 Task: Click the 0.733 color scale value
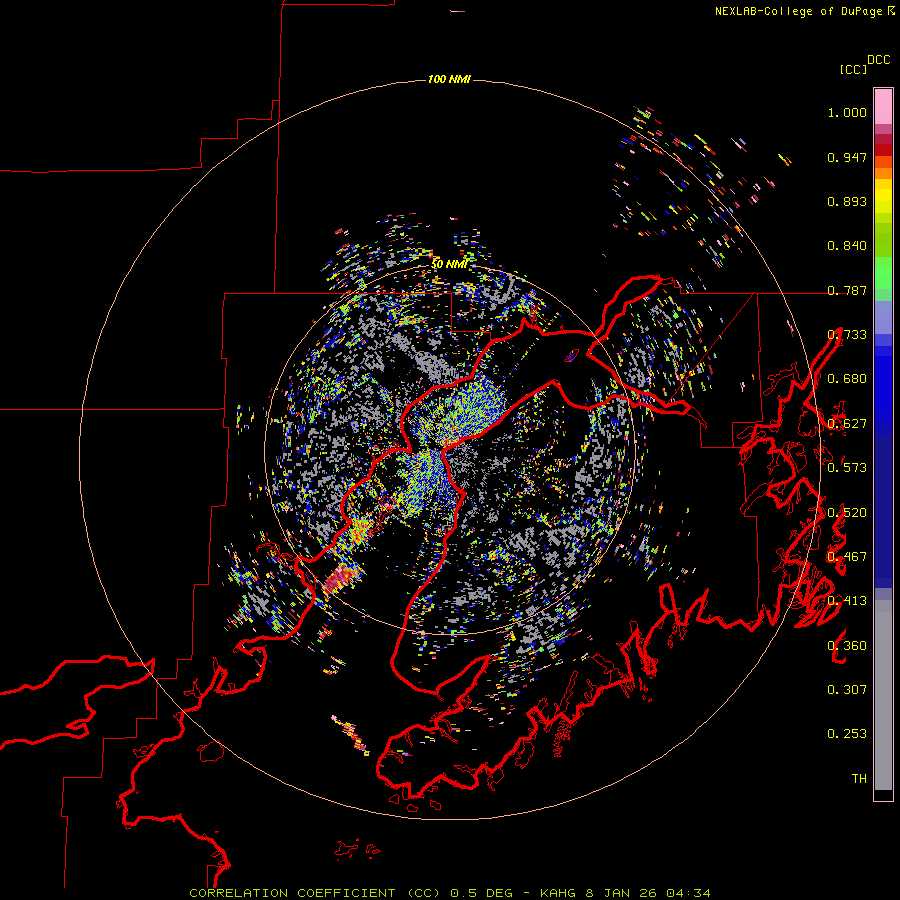point(847,335)
